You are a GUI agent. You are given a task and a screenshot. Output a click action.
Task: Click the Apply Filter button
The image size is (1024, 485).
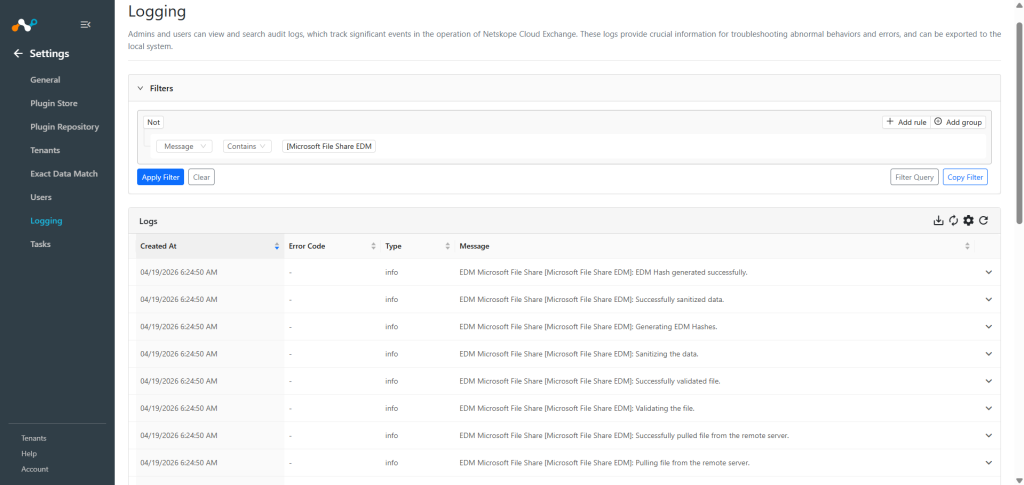pyautogui.click(x=161, y=177)
